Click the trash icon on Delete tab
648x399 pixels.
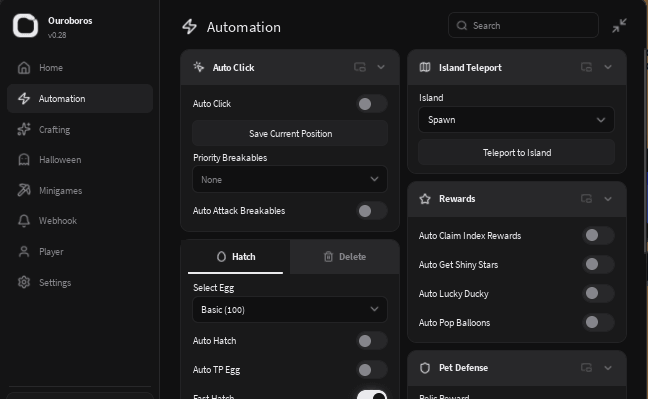328,257
